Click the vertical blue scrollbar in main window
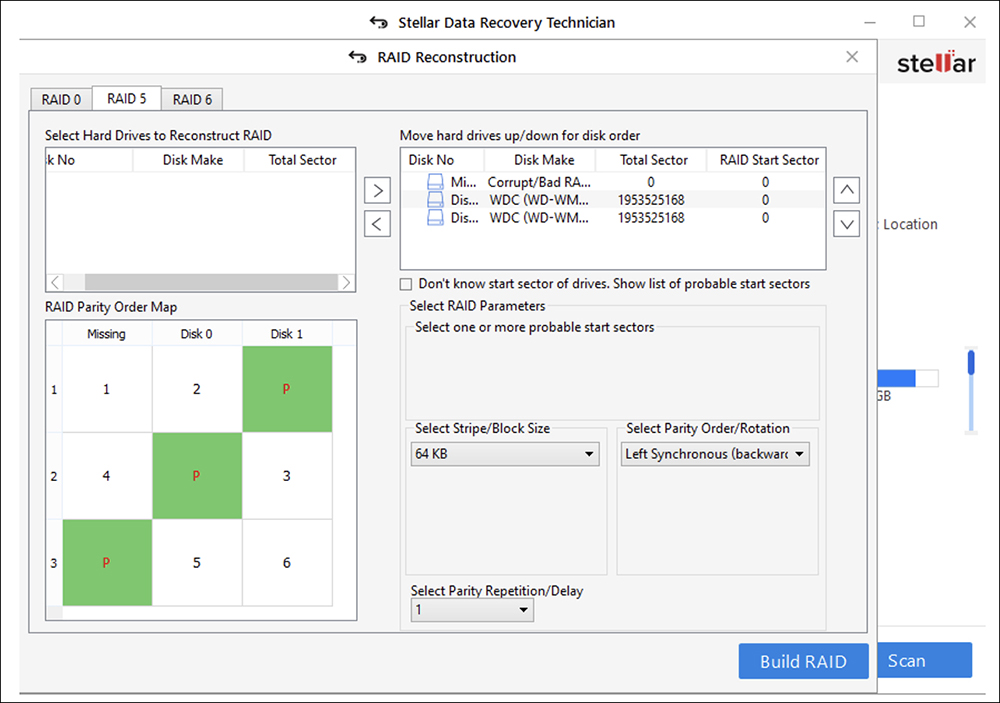 coord(971,362)
